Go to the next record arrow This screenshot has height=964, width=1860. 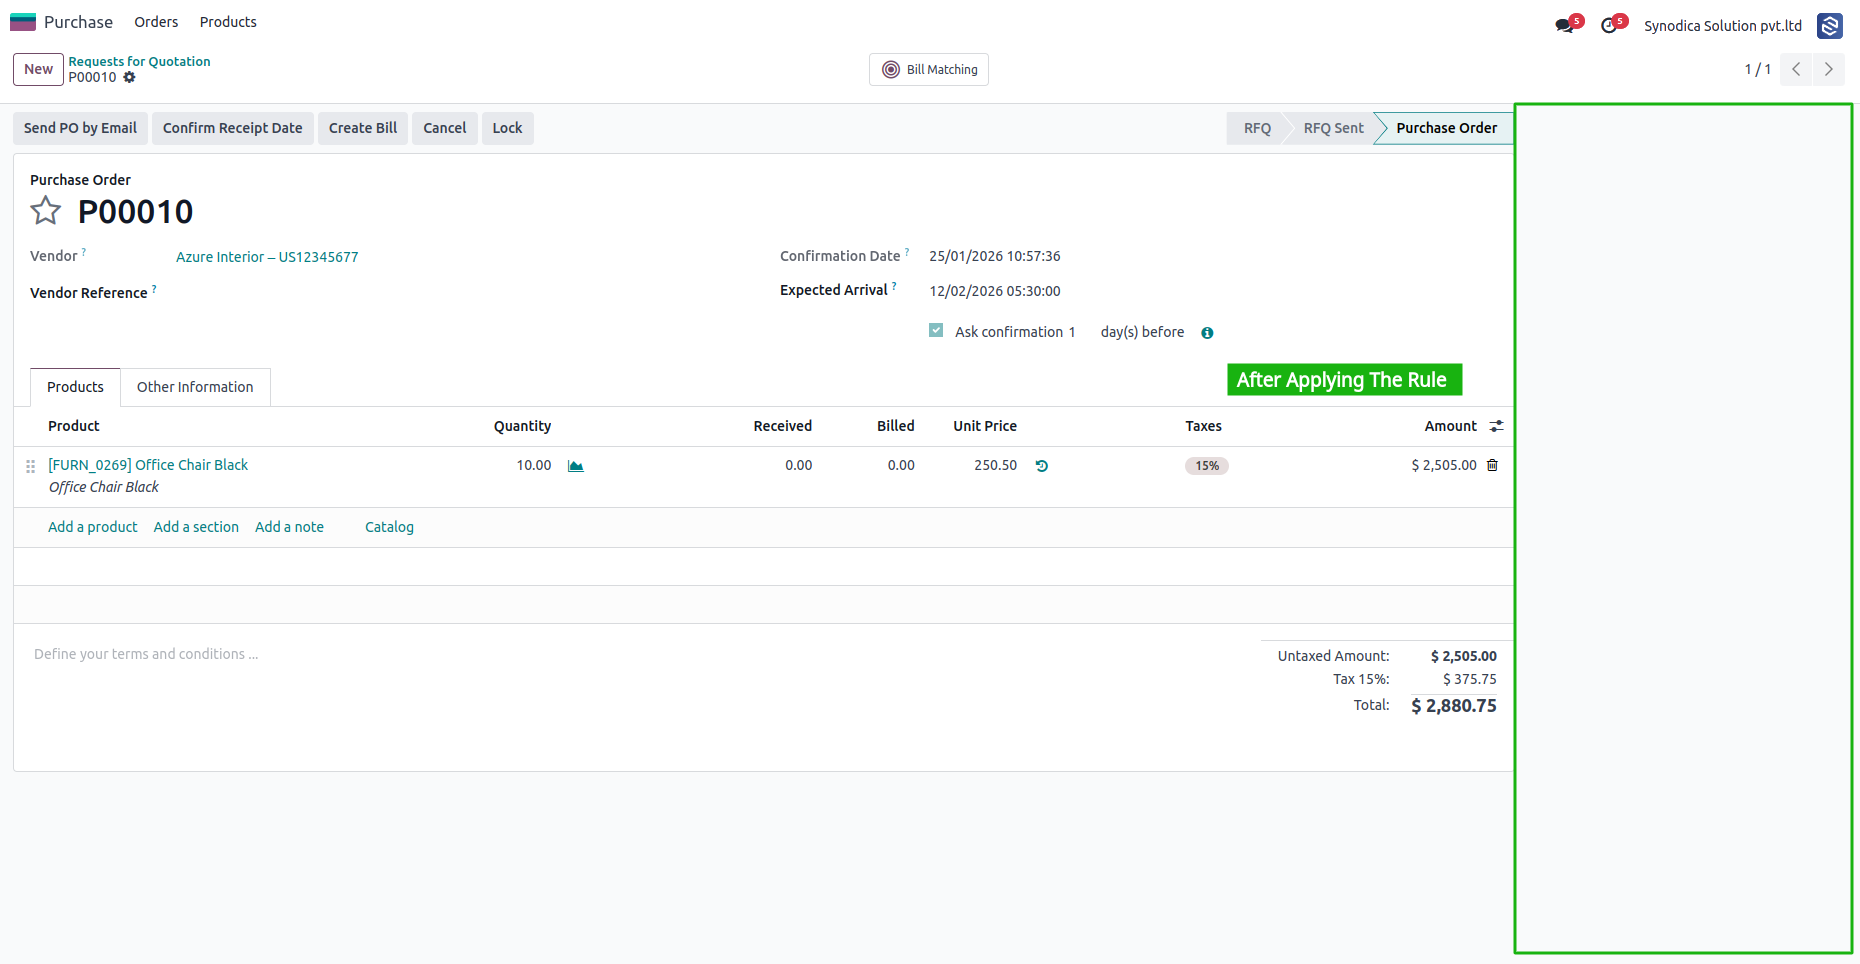coord(1828,69)
